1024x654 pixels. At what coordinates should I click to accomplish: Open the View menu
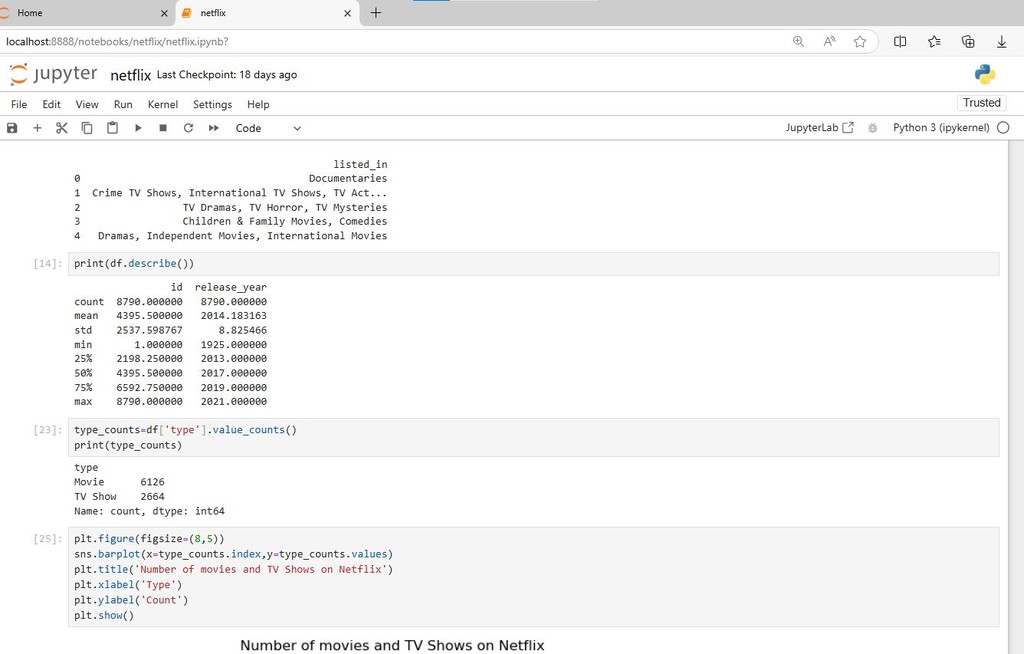(x=87, y=105)
